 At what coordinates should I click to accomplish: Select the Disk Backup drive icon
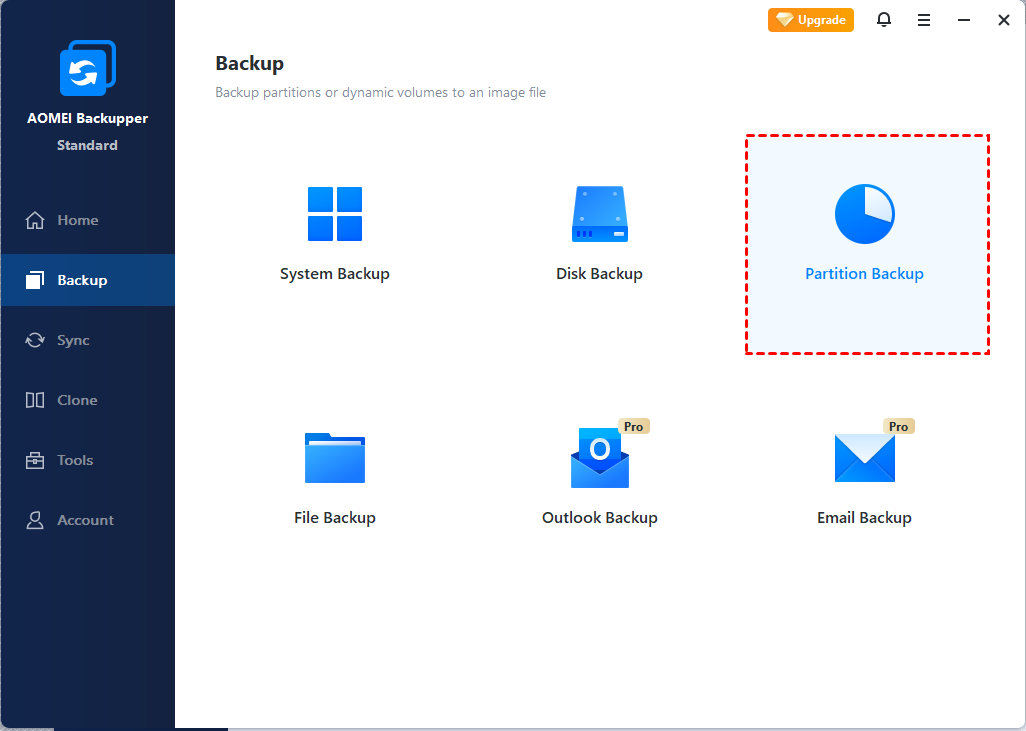tap(599, 214)
